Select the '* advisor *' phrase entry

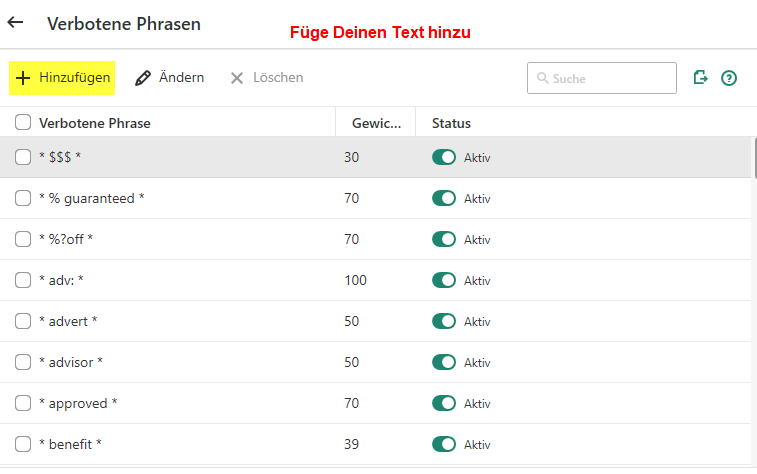tap(71, 362)
